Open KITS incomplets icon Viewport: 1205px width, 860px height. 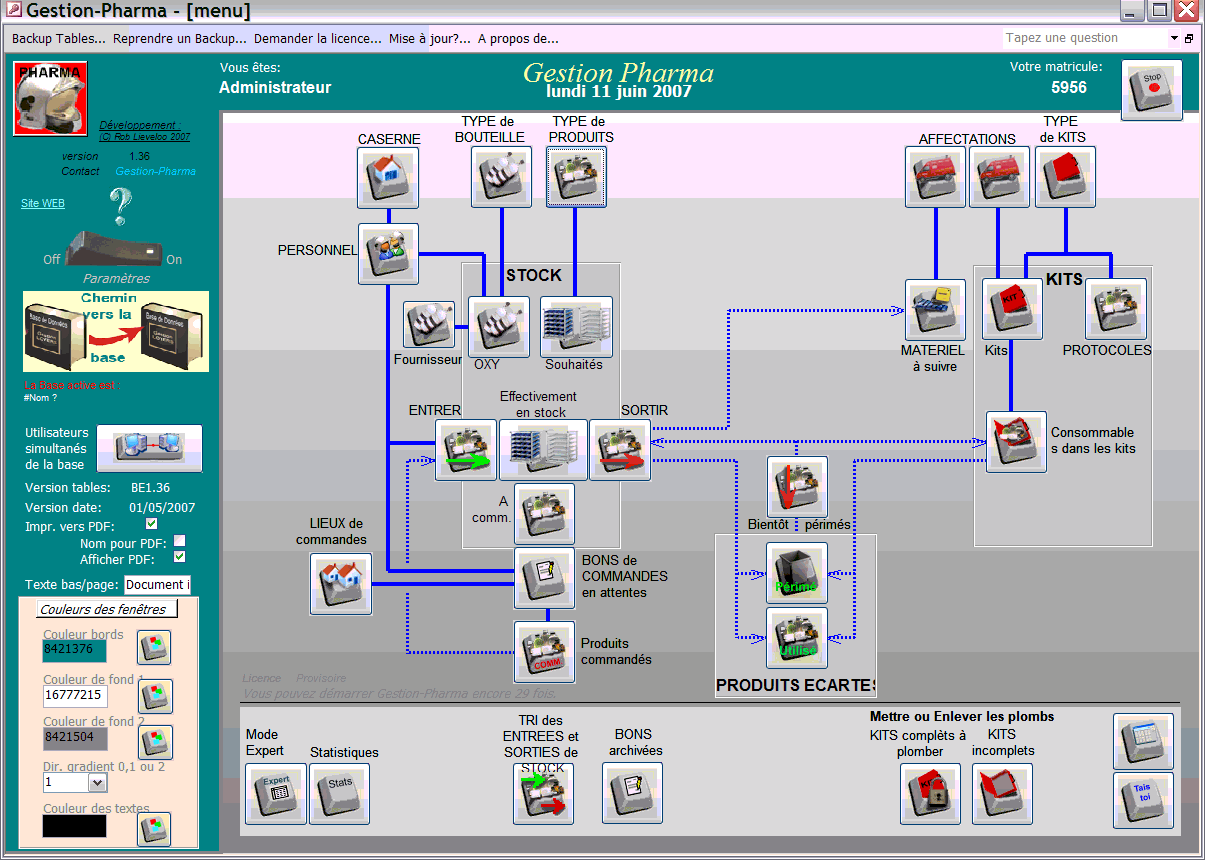pyautogui.click(x=1002, y=794)
